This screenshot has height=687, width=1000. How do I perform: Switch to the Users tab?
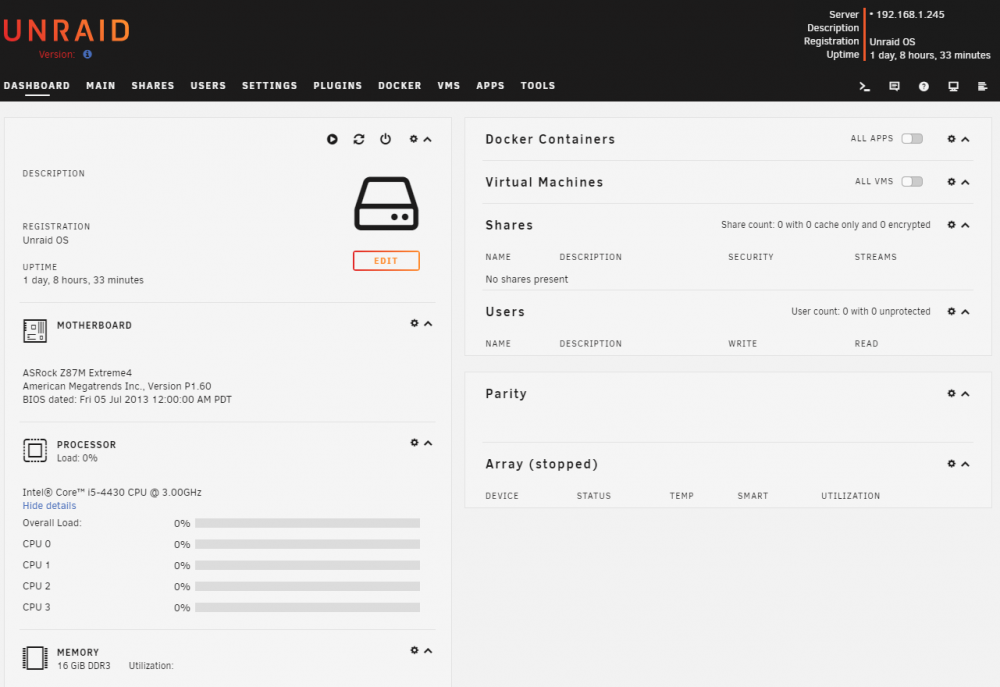[208, 85]
